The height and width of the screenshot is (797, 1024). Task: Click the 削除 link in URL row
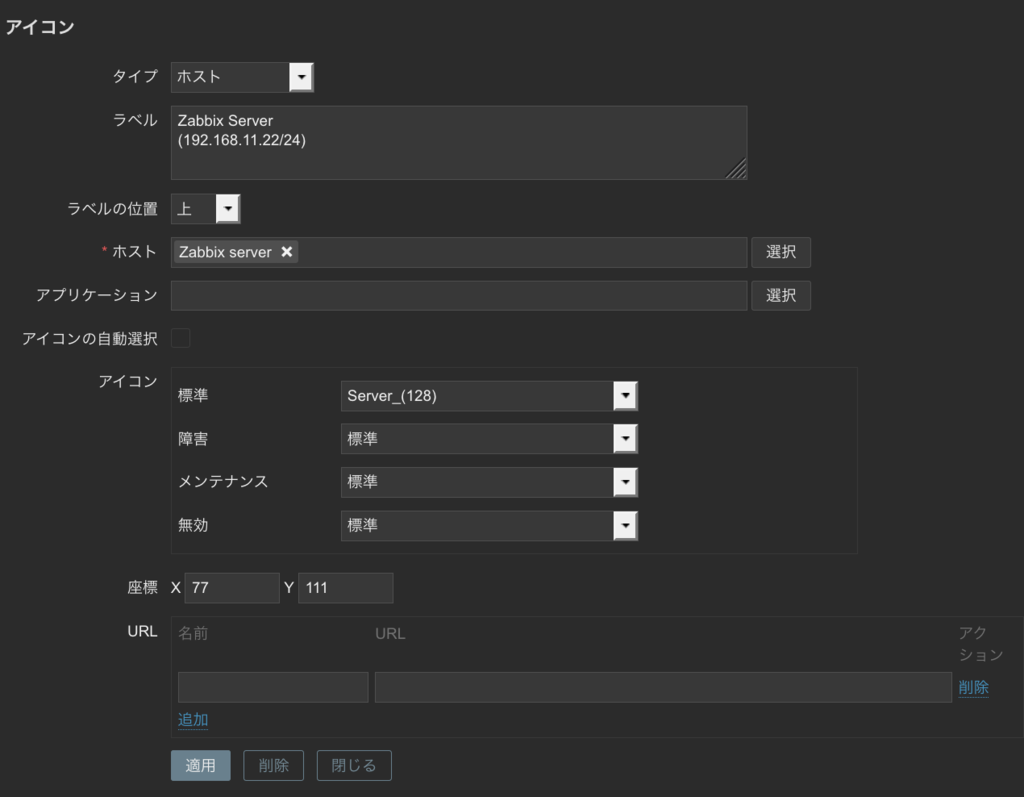pyautogui.click(x=974, y=687)
